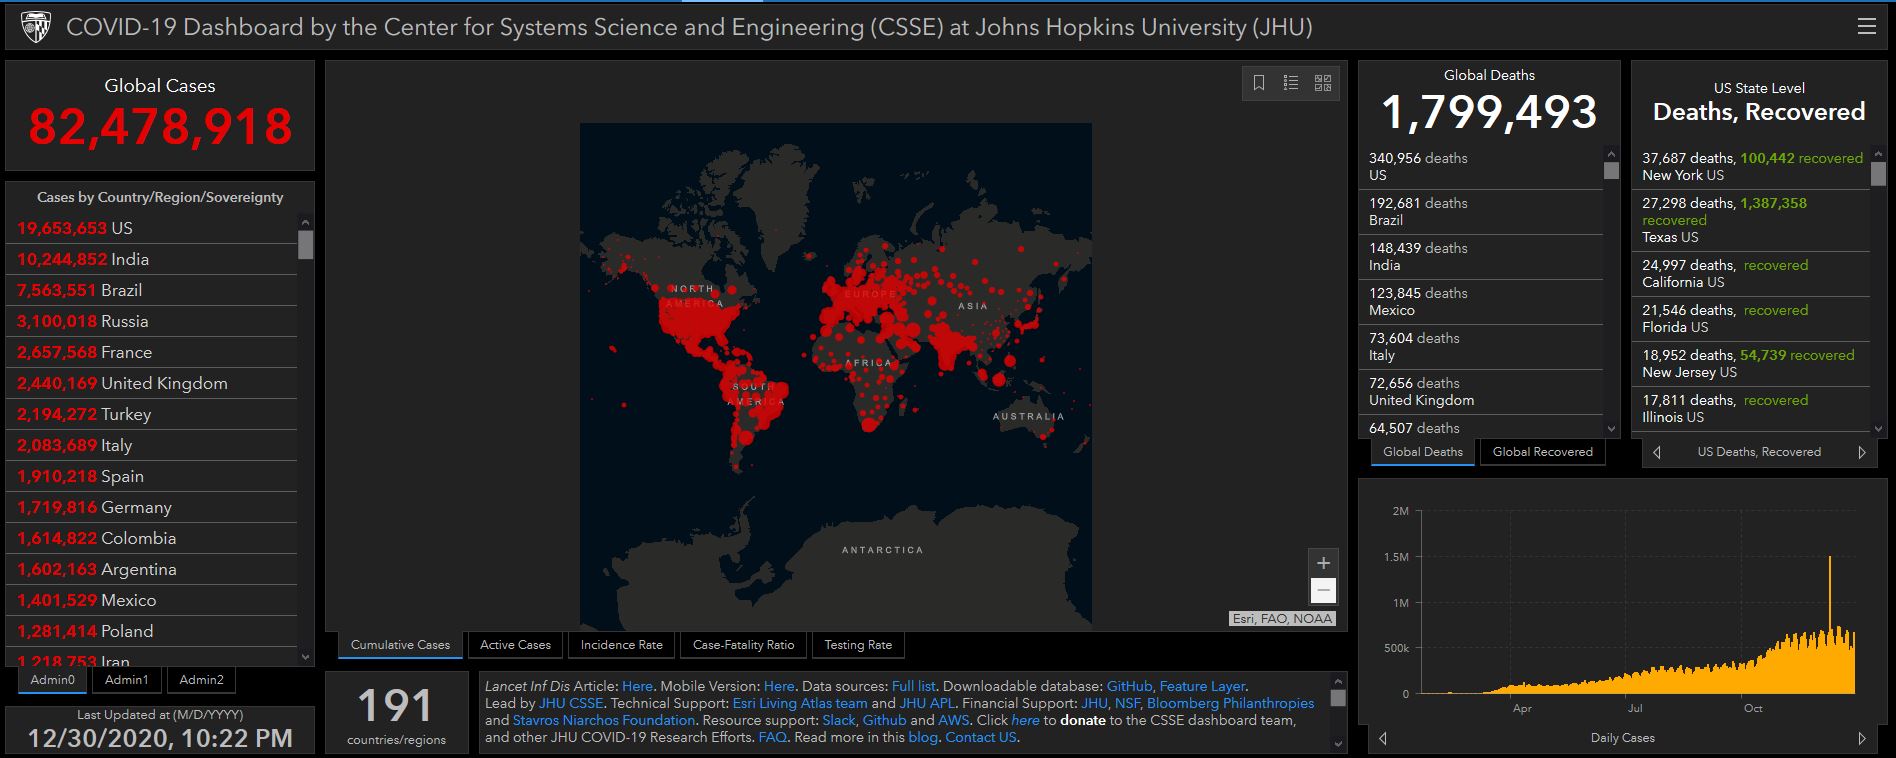Open the Mobile Version 'Here' link
1896x758 pixels.
point(779,686)
